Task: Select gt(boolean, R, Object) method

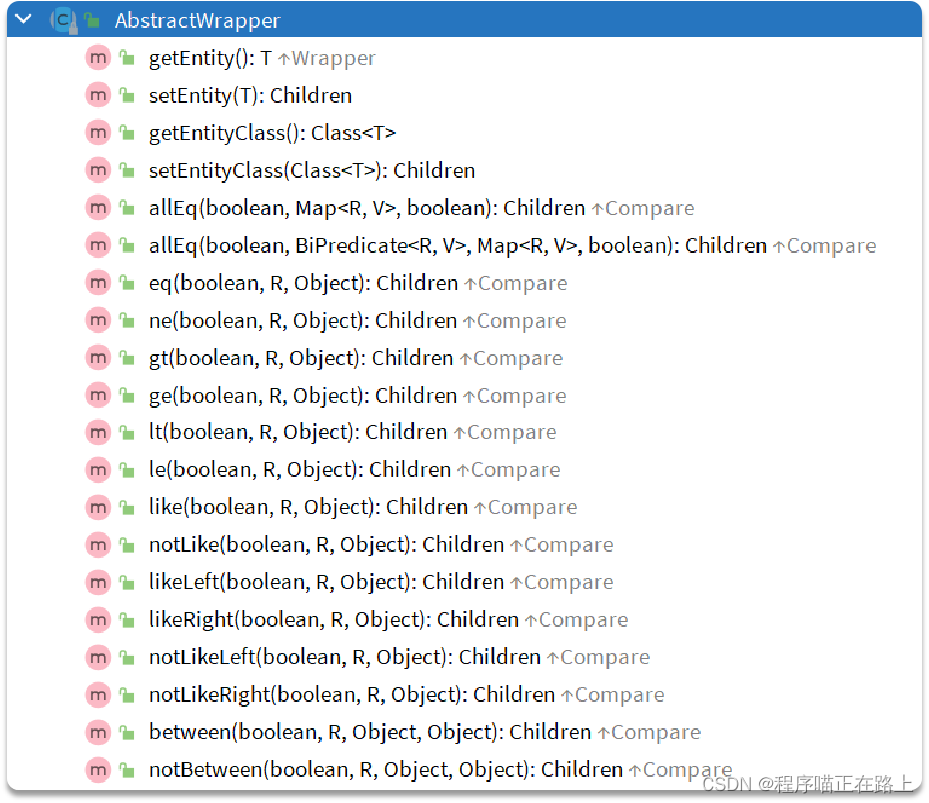Action: click(301, 358)
